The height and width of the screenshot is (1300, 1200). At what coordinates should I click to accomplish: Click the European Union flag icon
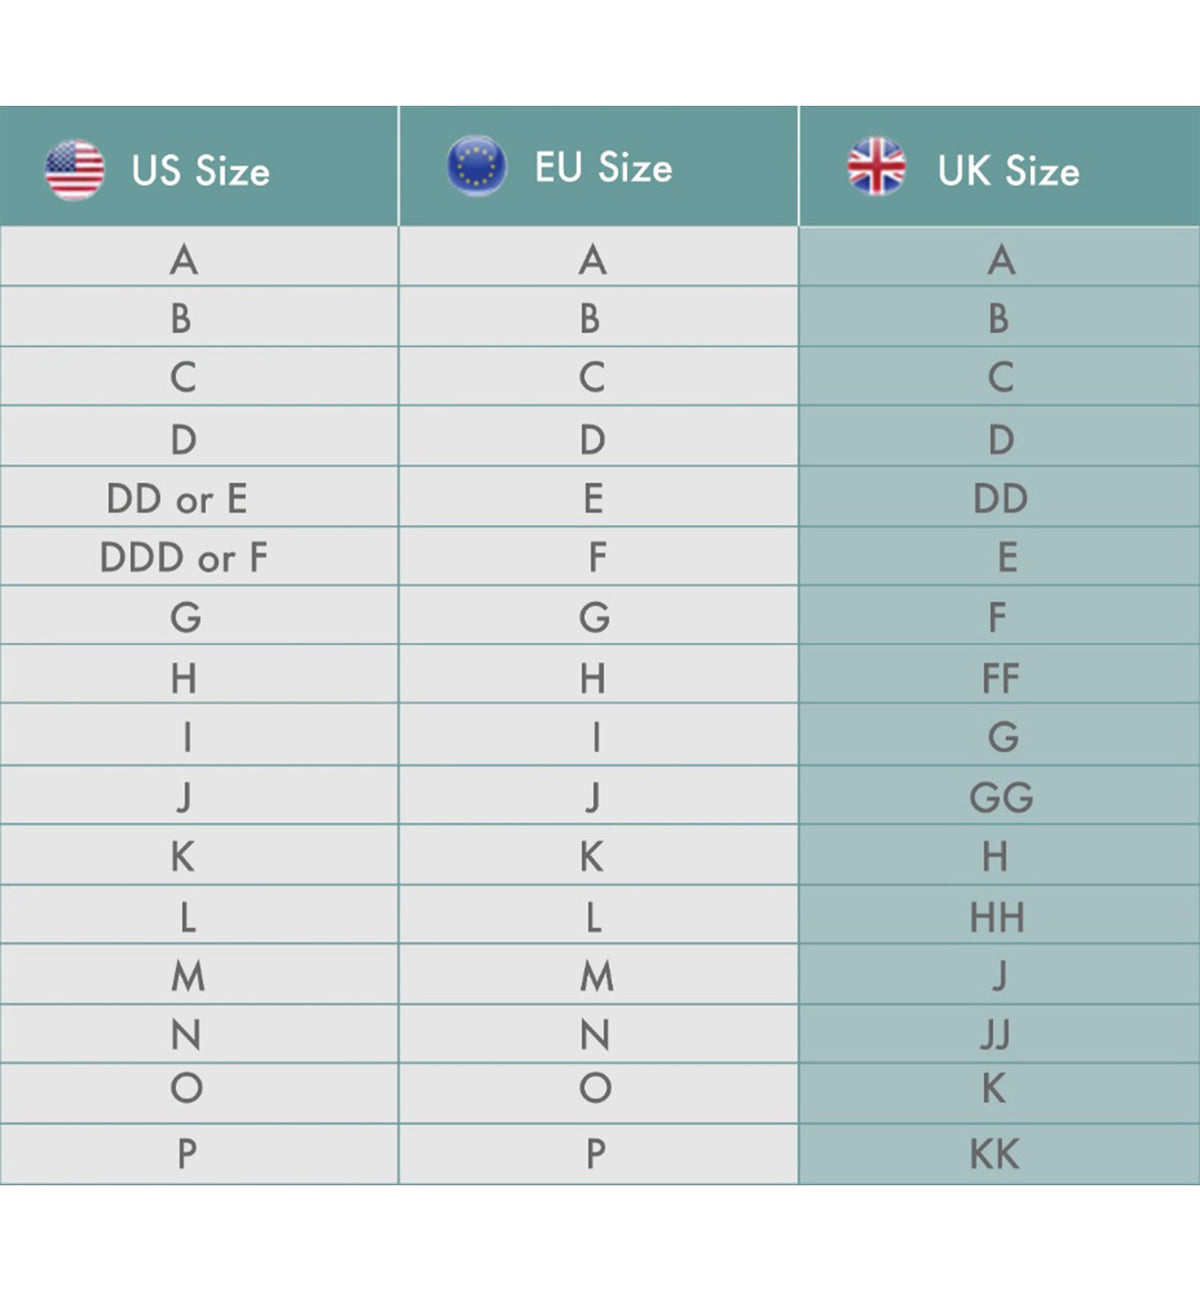pos(476,166)
